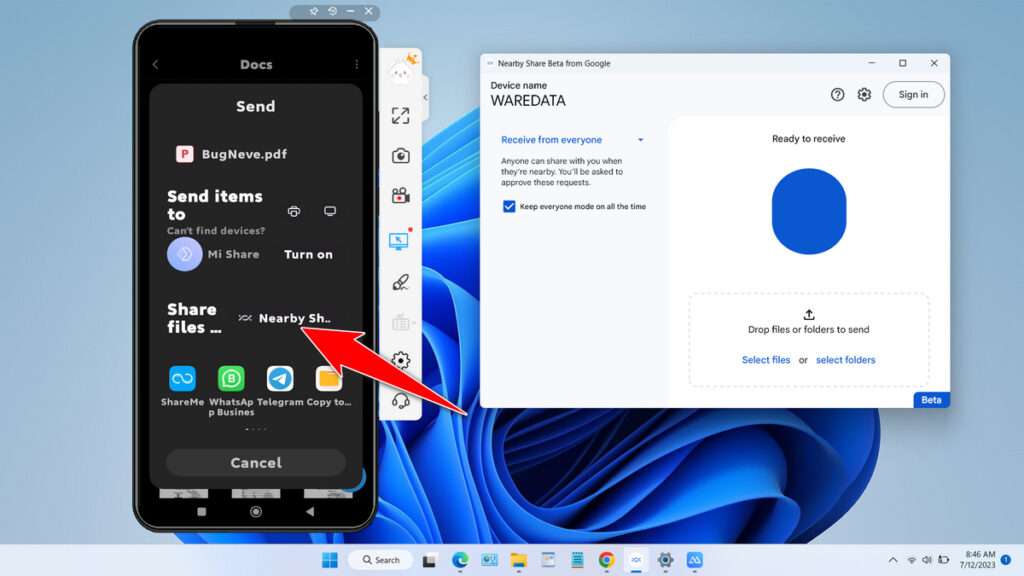Open Nearby Share settings gear

coord(864,95)
